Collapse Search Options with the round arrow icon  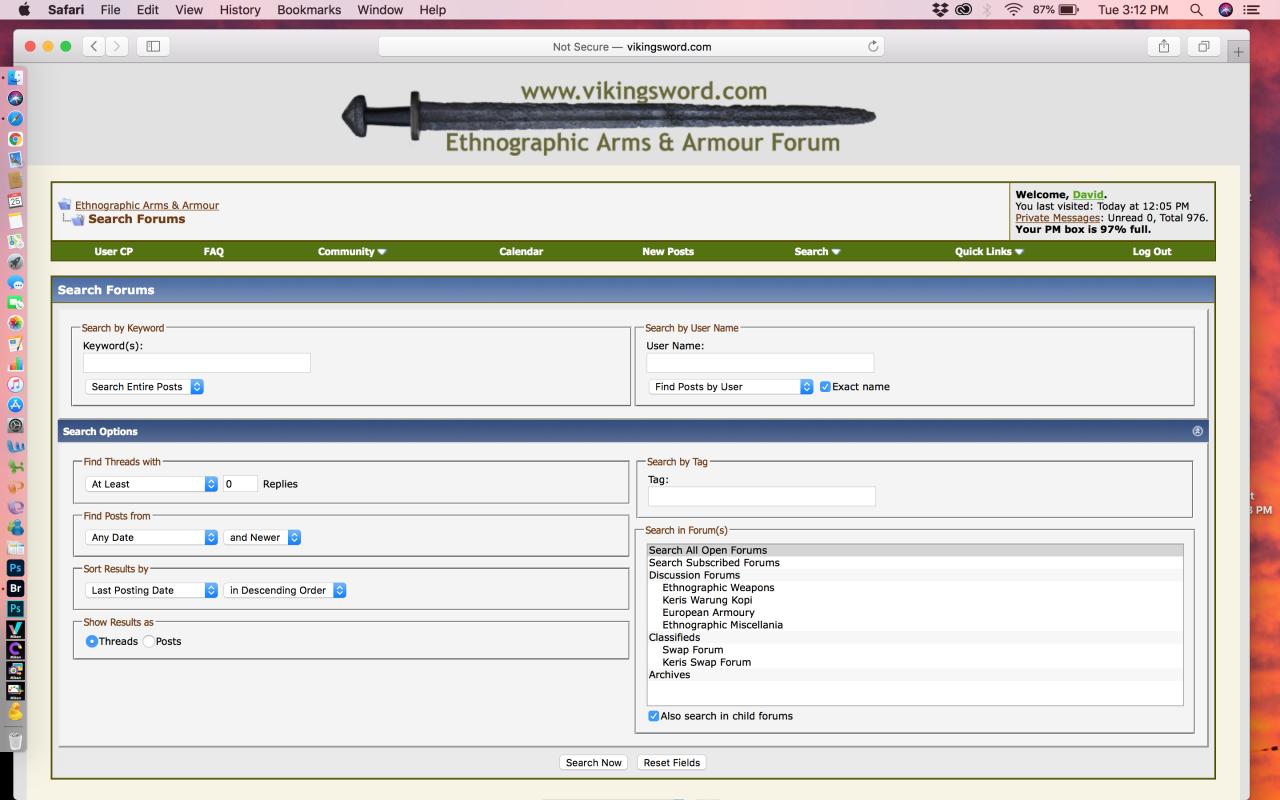[1197, 431]
